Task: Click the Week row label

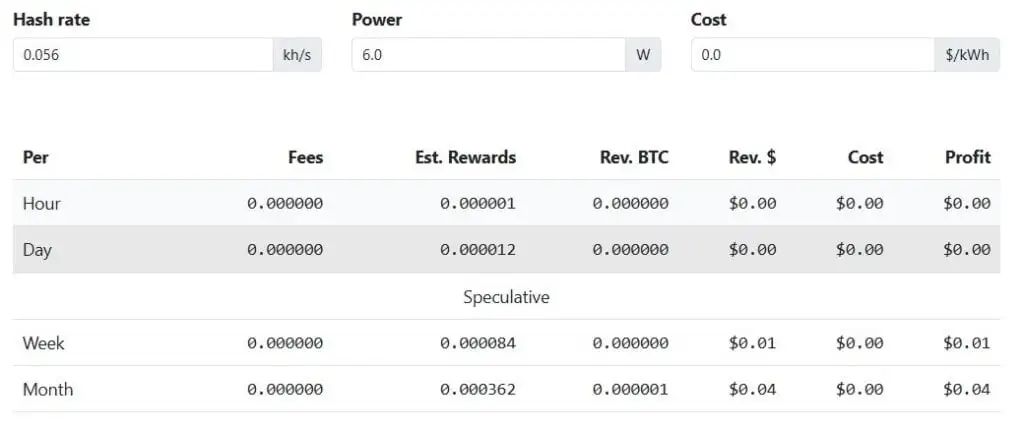Action: click(x=43, y=343)
